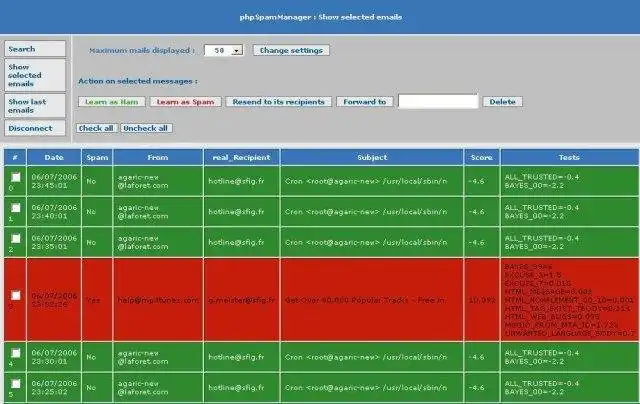Click the Uncheck all button
The height and width of the screenshot is (404, 640).
tap(146, 128)
